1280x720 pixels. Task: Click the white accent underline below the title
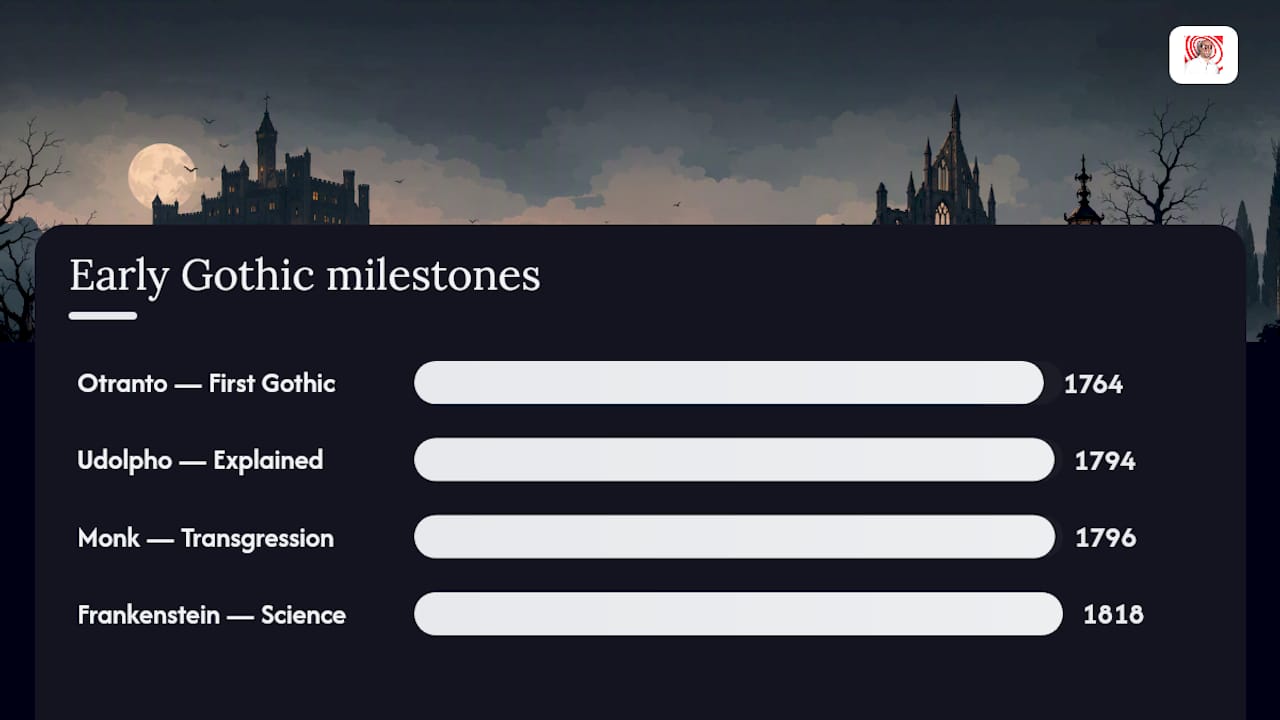[103, 316]
